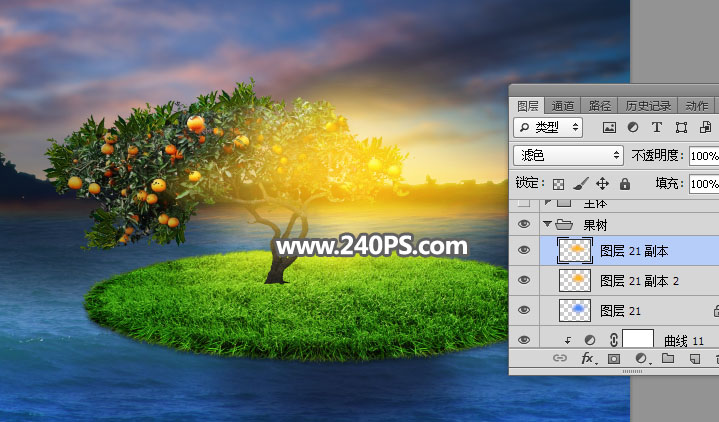Open layer filter 类型 dropdown
The height and width of the screenshot is (422, 719).
[x=548, y=127]
